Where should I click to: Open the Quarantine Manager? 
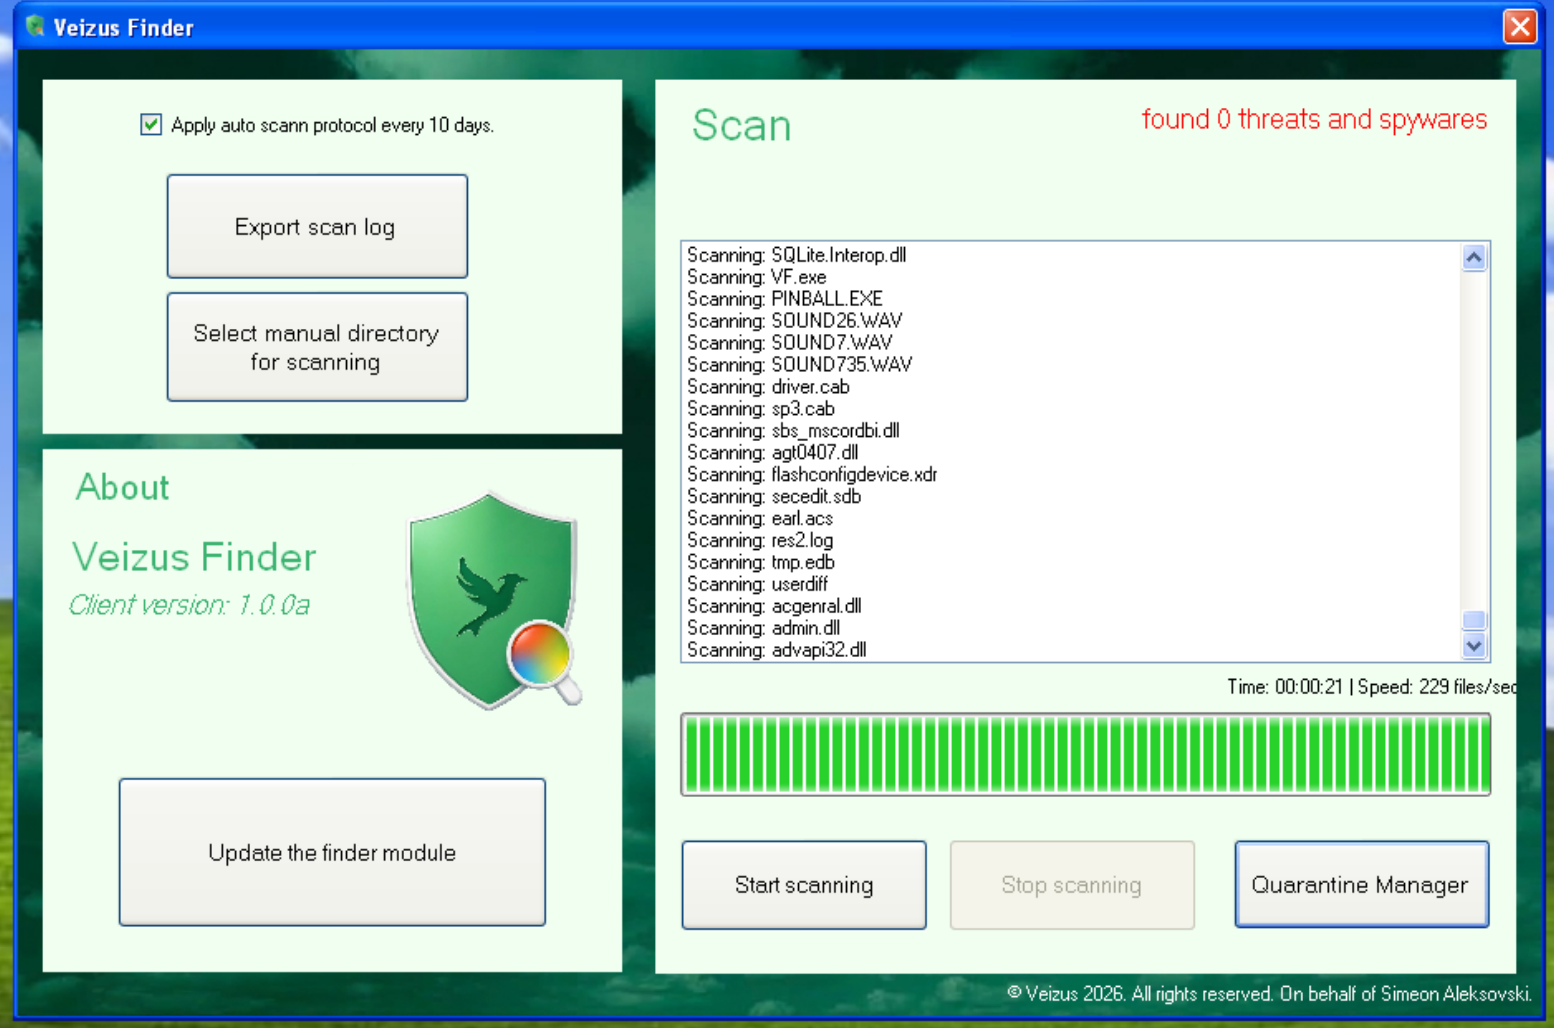coord(1362,885)
